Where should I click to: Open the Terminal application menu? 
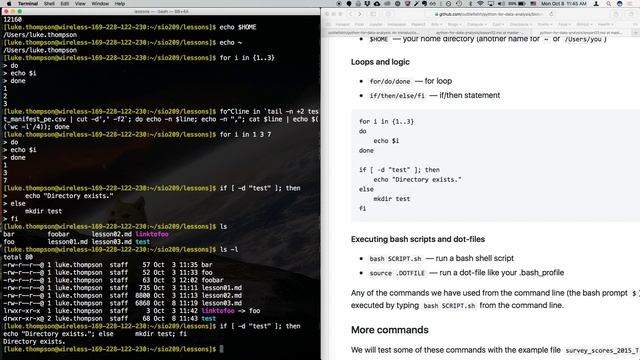click(x=28, y=4)
